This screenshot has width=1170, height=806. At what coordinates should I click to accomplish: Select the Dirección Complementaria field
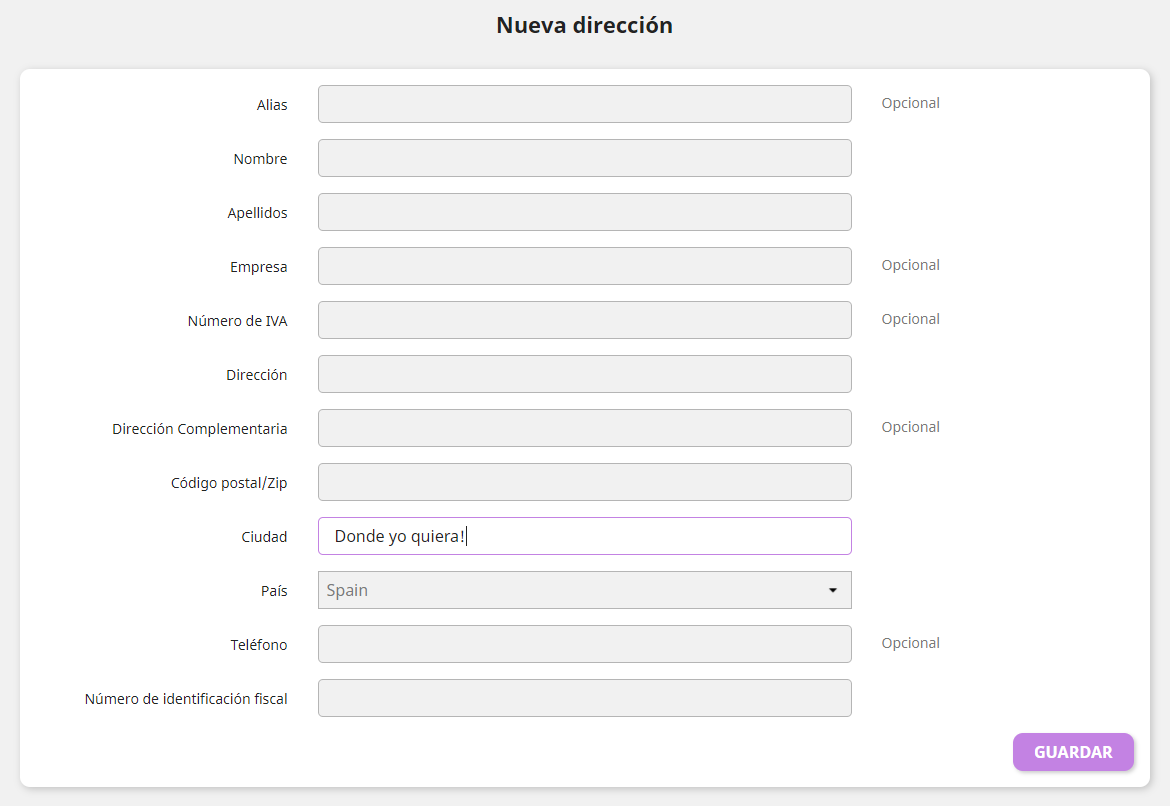tap(584, 428)
